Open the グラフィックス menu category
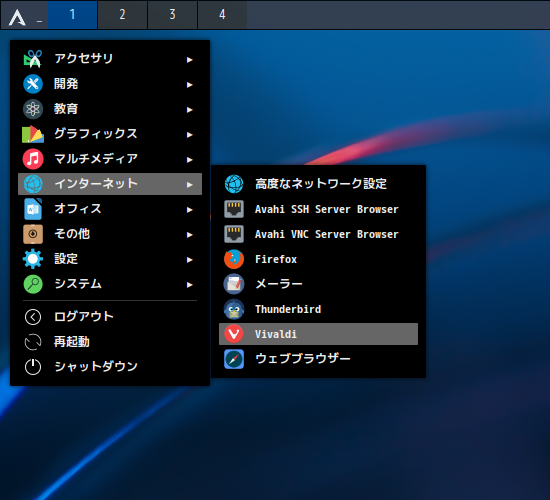Image resolution: width=550 pixels, height=500 pixels. 110,134
